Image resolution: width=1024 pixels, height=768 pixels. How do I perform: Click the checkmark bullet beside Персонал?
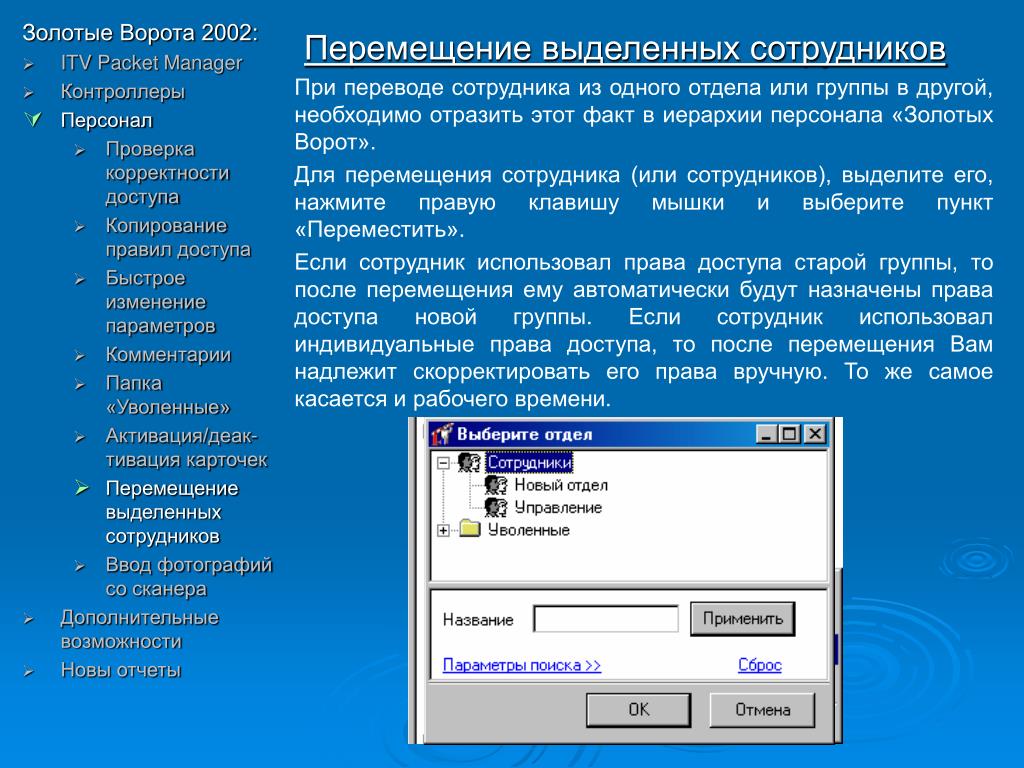(32, 120)
